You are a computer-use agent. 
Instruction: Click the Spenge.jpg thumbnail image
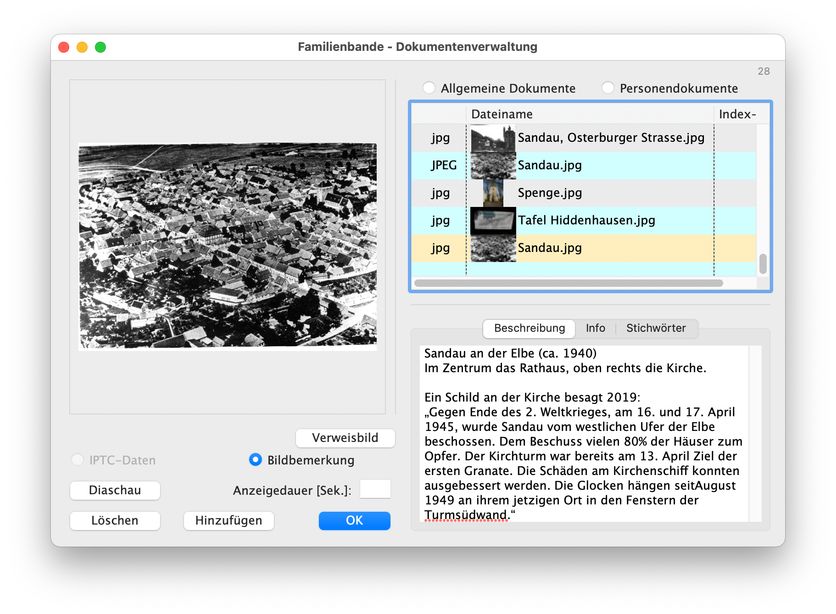[492, 192]
